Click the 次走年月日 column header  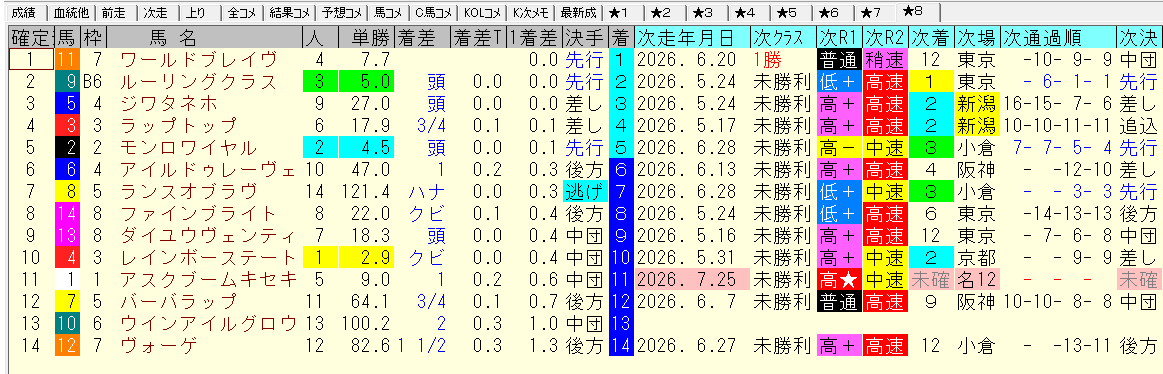coord(691,38)
